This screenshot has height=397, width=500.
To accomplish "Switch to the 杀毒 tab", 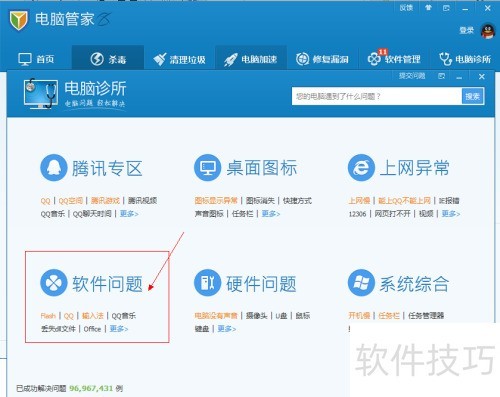I will coord(108,59).
